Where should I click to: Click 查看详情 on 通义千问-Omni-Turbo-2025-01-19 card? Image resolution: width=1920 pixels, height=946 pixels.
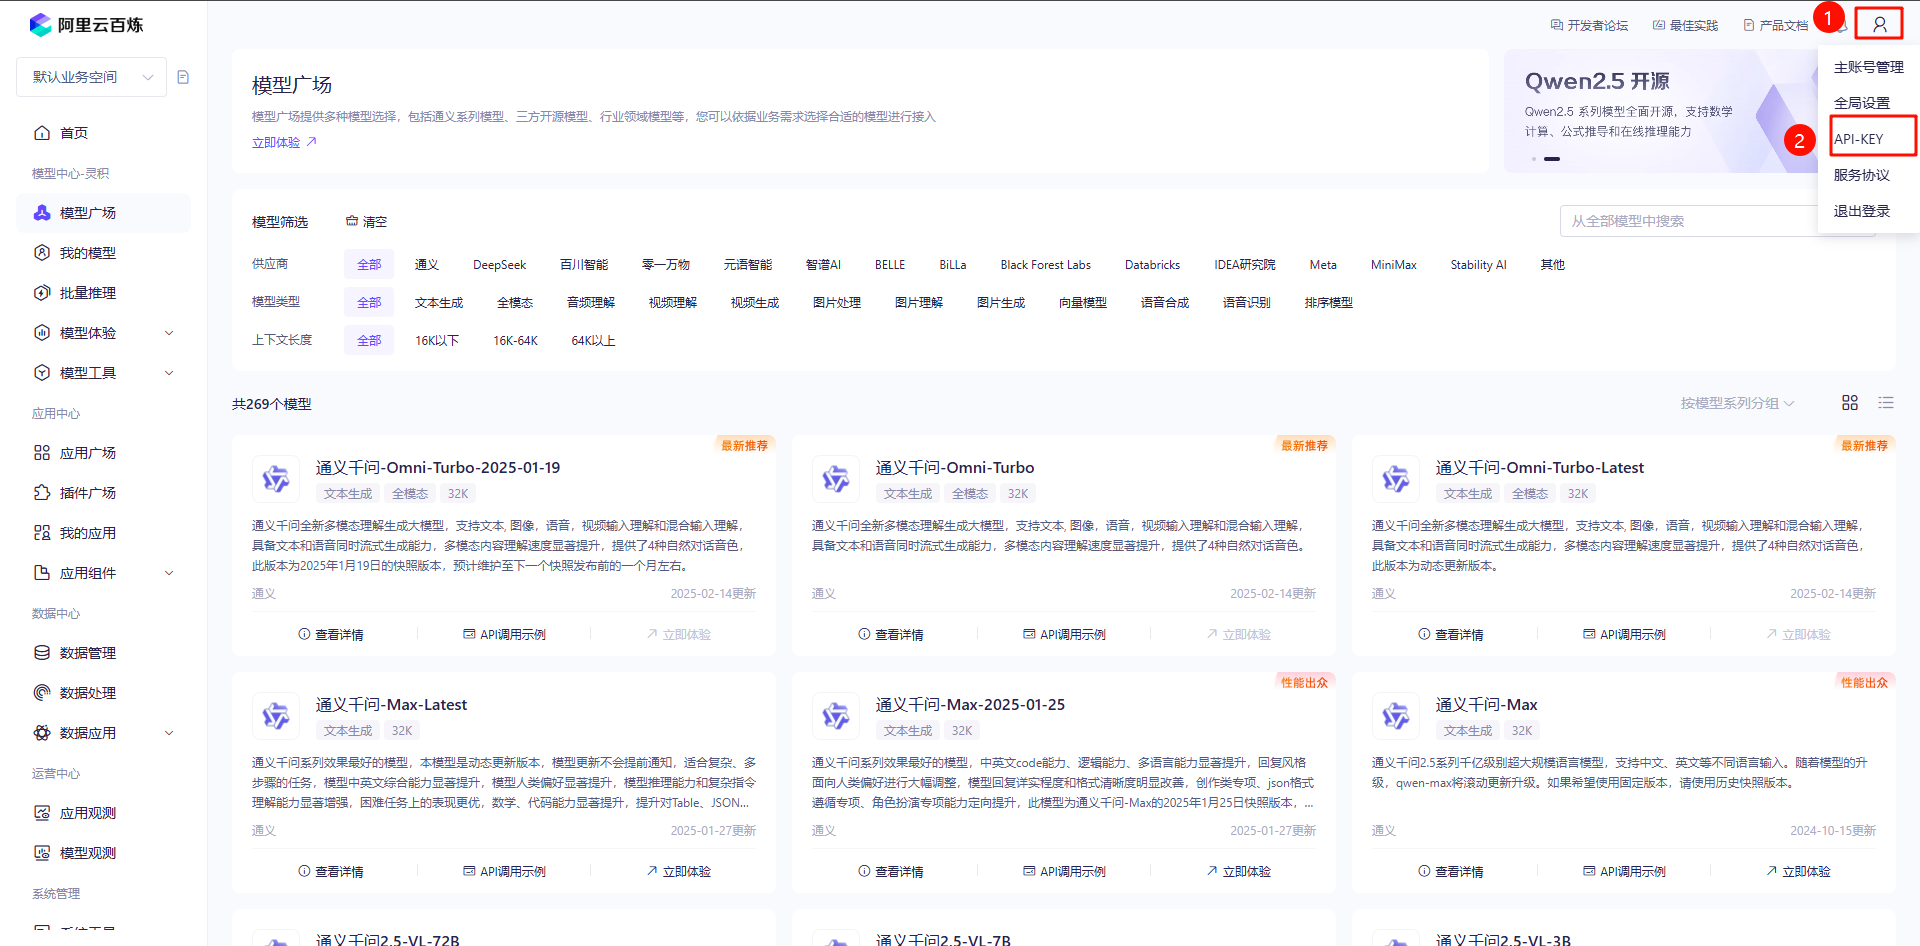(x=330, y=635)
